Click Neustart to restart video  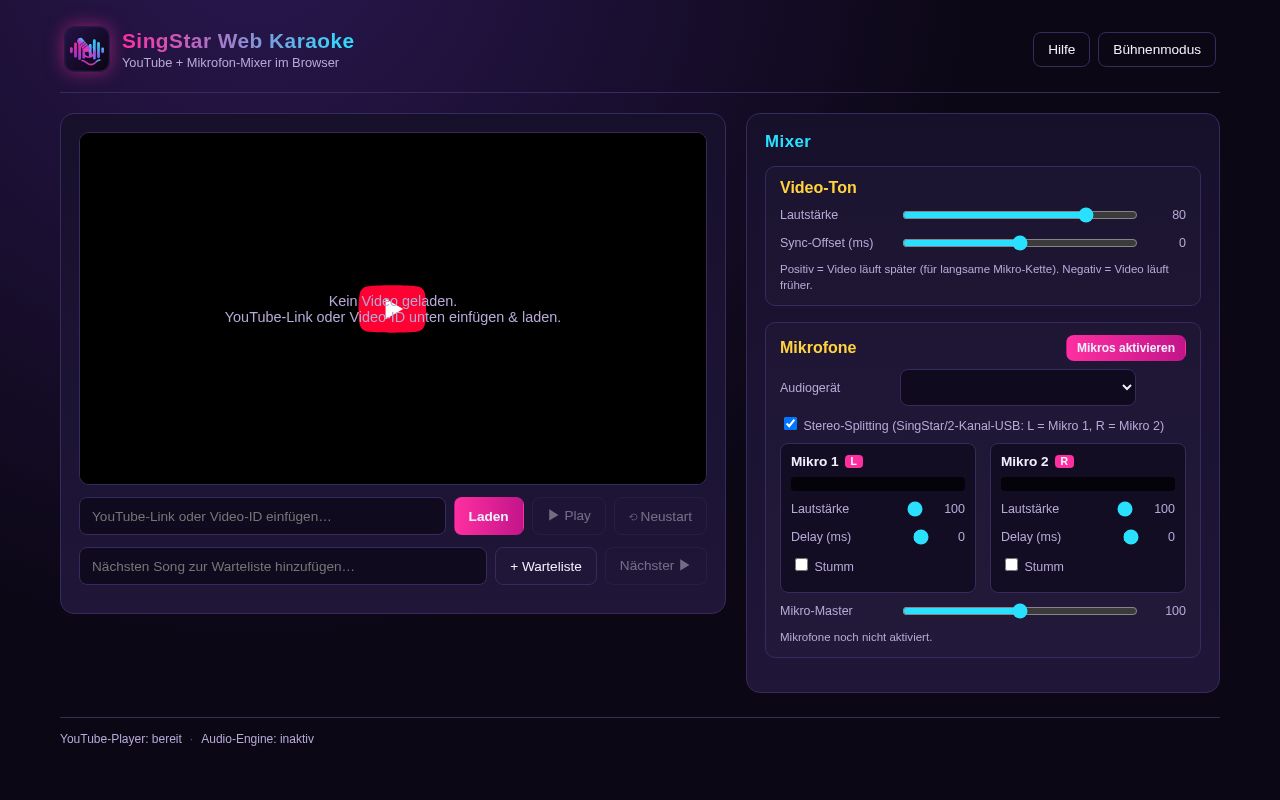660,516
